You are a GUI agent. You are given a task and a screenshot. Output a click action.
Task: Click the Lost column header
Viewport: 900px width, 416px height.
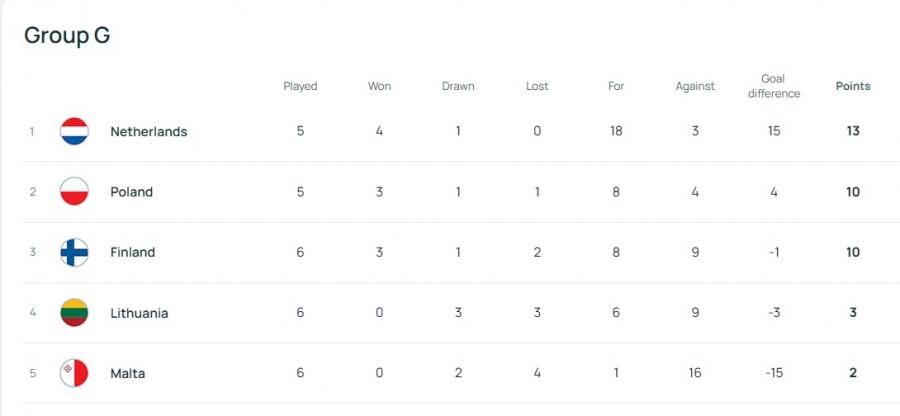[x=537, y=86]
